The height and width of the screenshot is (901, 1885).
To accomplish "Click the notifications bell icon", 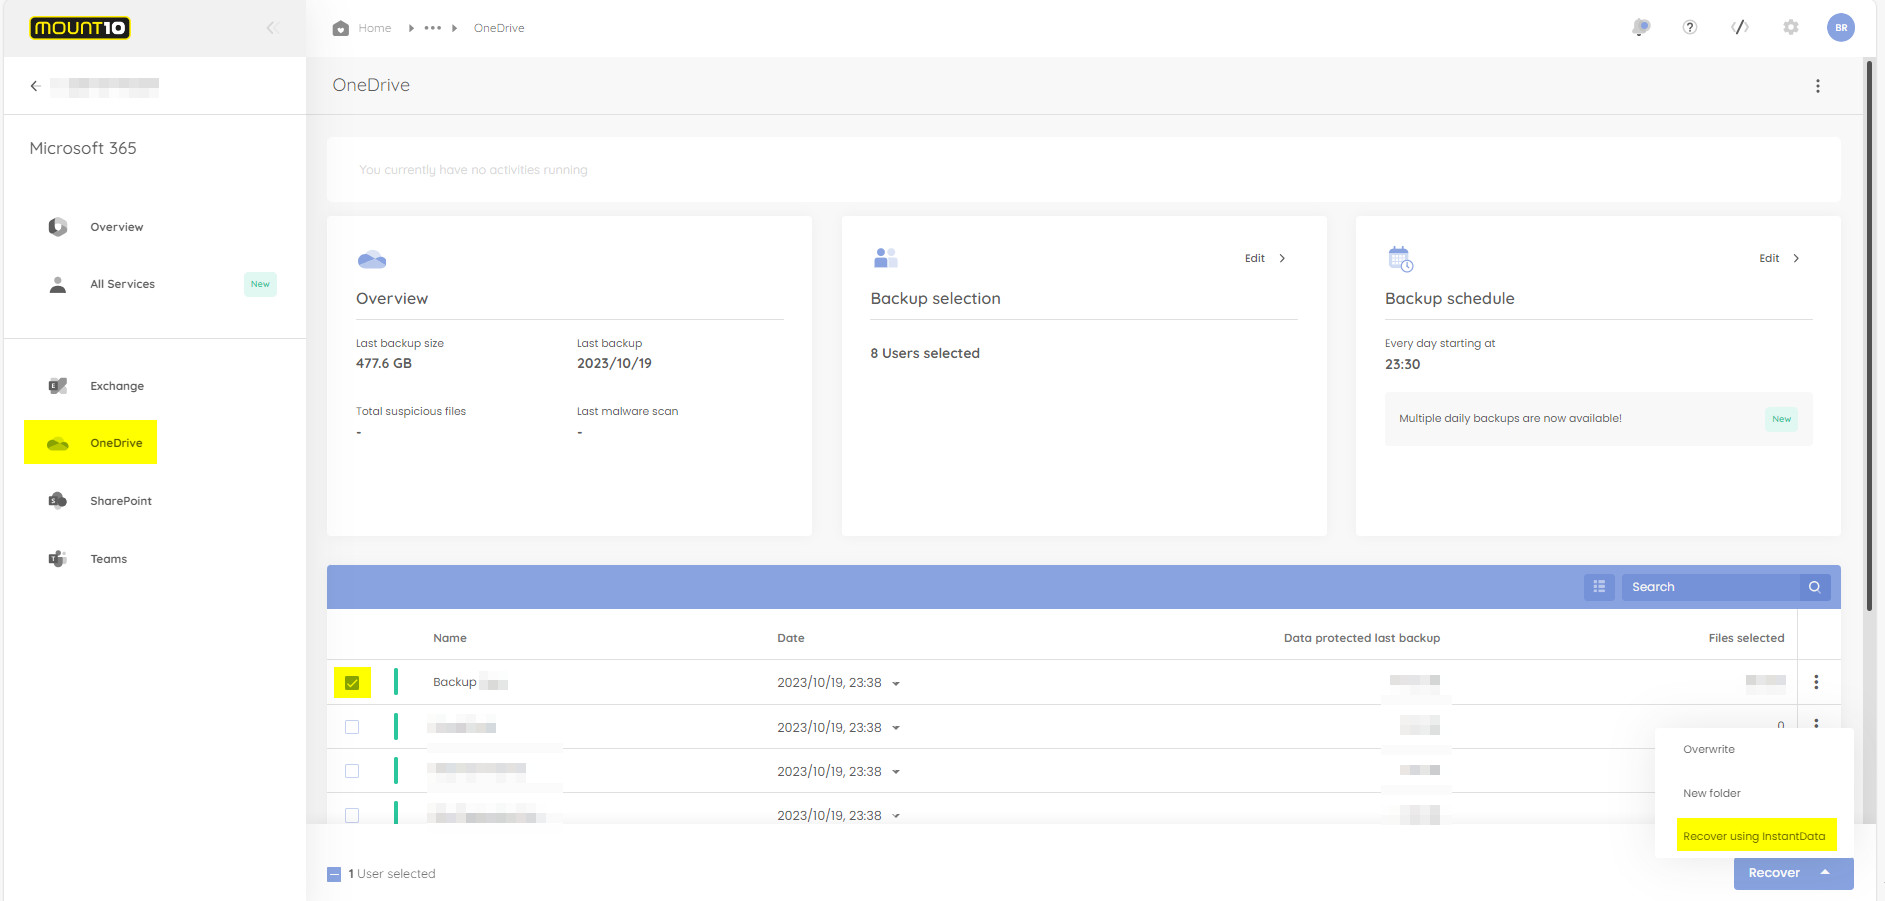I will [1640, 28].
